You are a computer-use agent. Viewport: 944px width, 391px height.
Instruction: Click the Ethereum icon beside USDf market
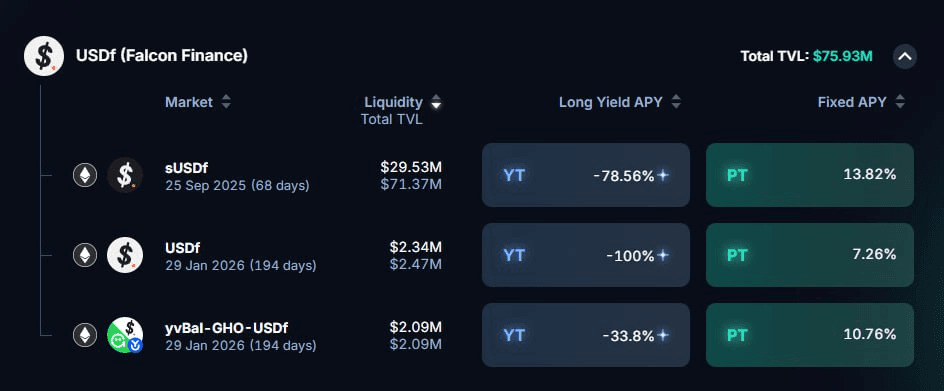pos(85,255)
